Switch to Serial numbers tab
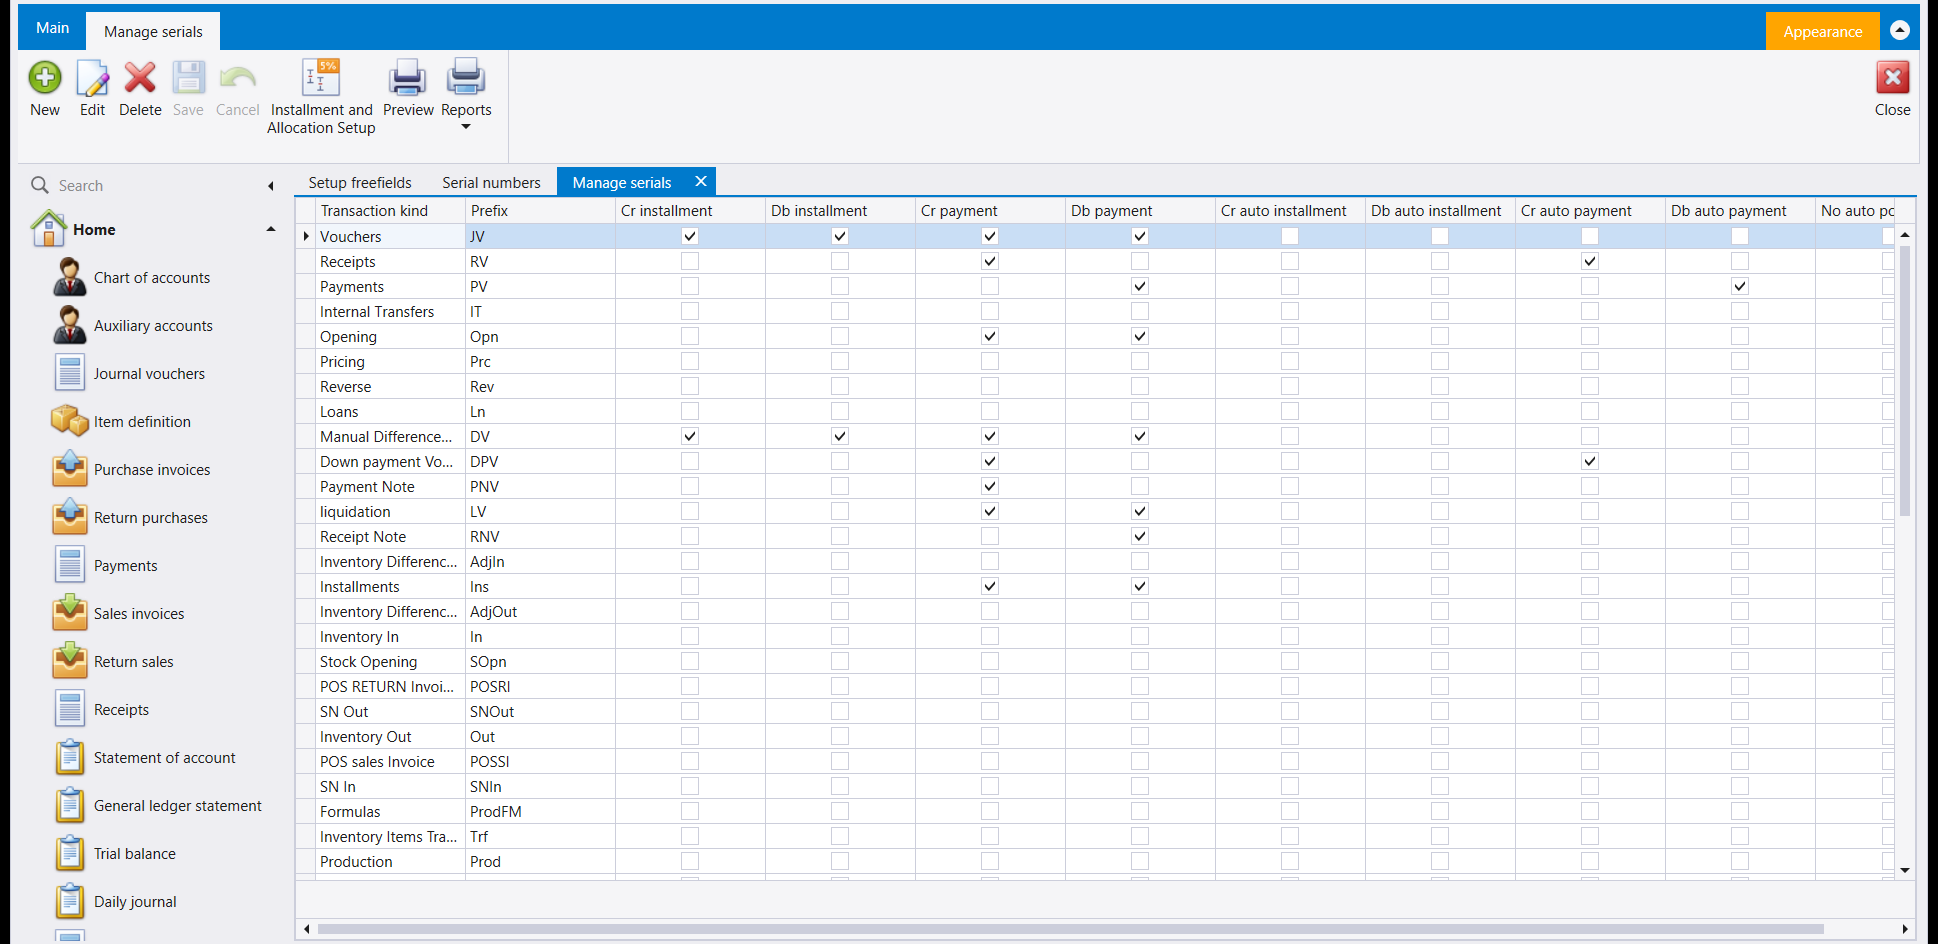1938x944 pixels. [x=491, y=183]
